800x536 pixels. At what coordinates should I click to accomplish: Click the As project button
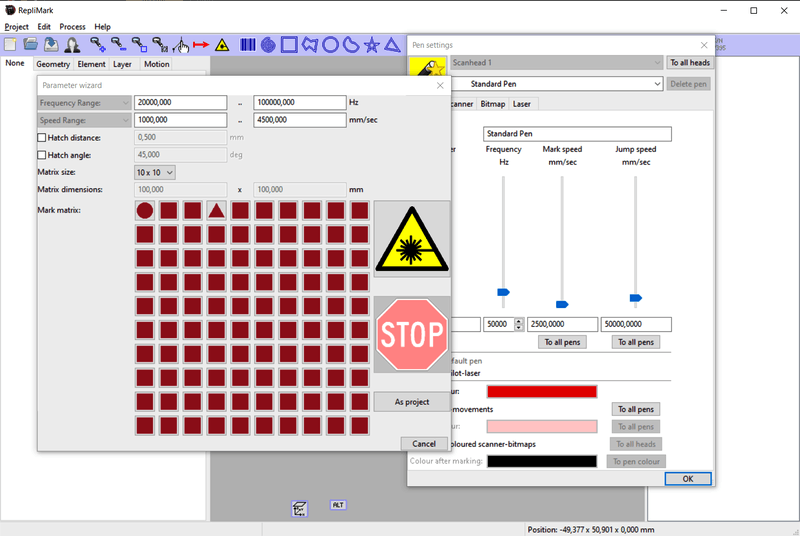[412, 402]
